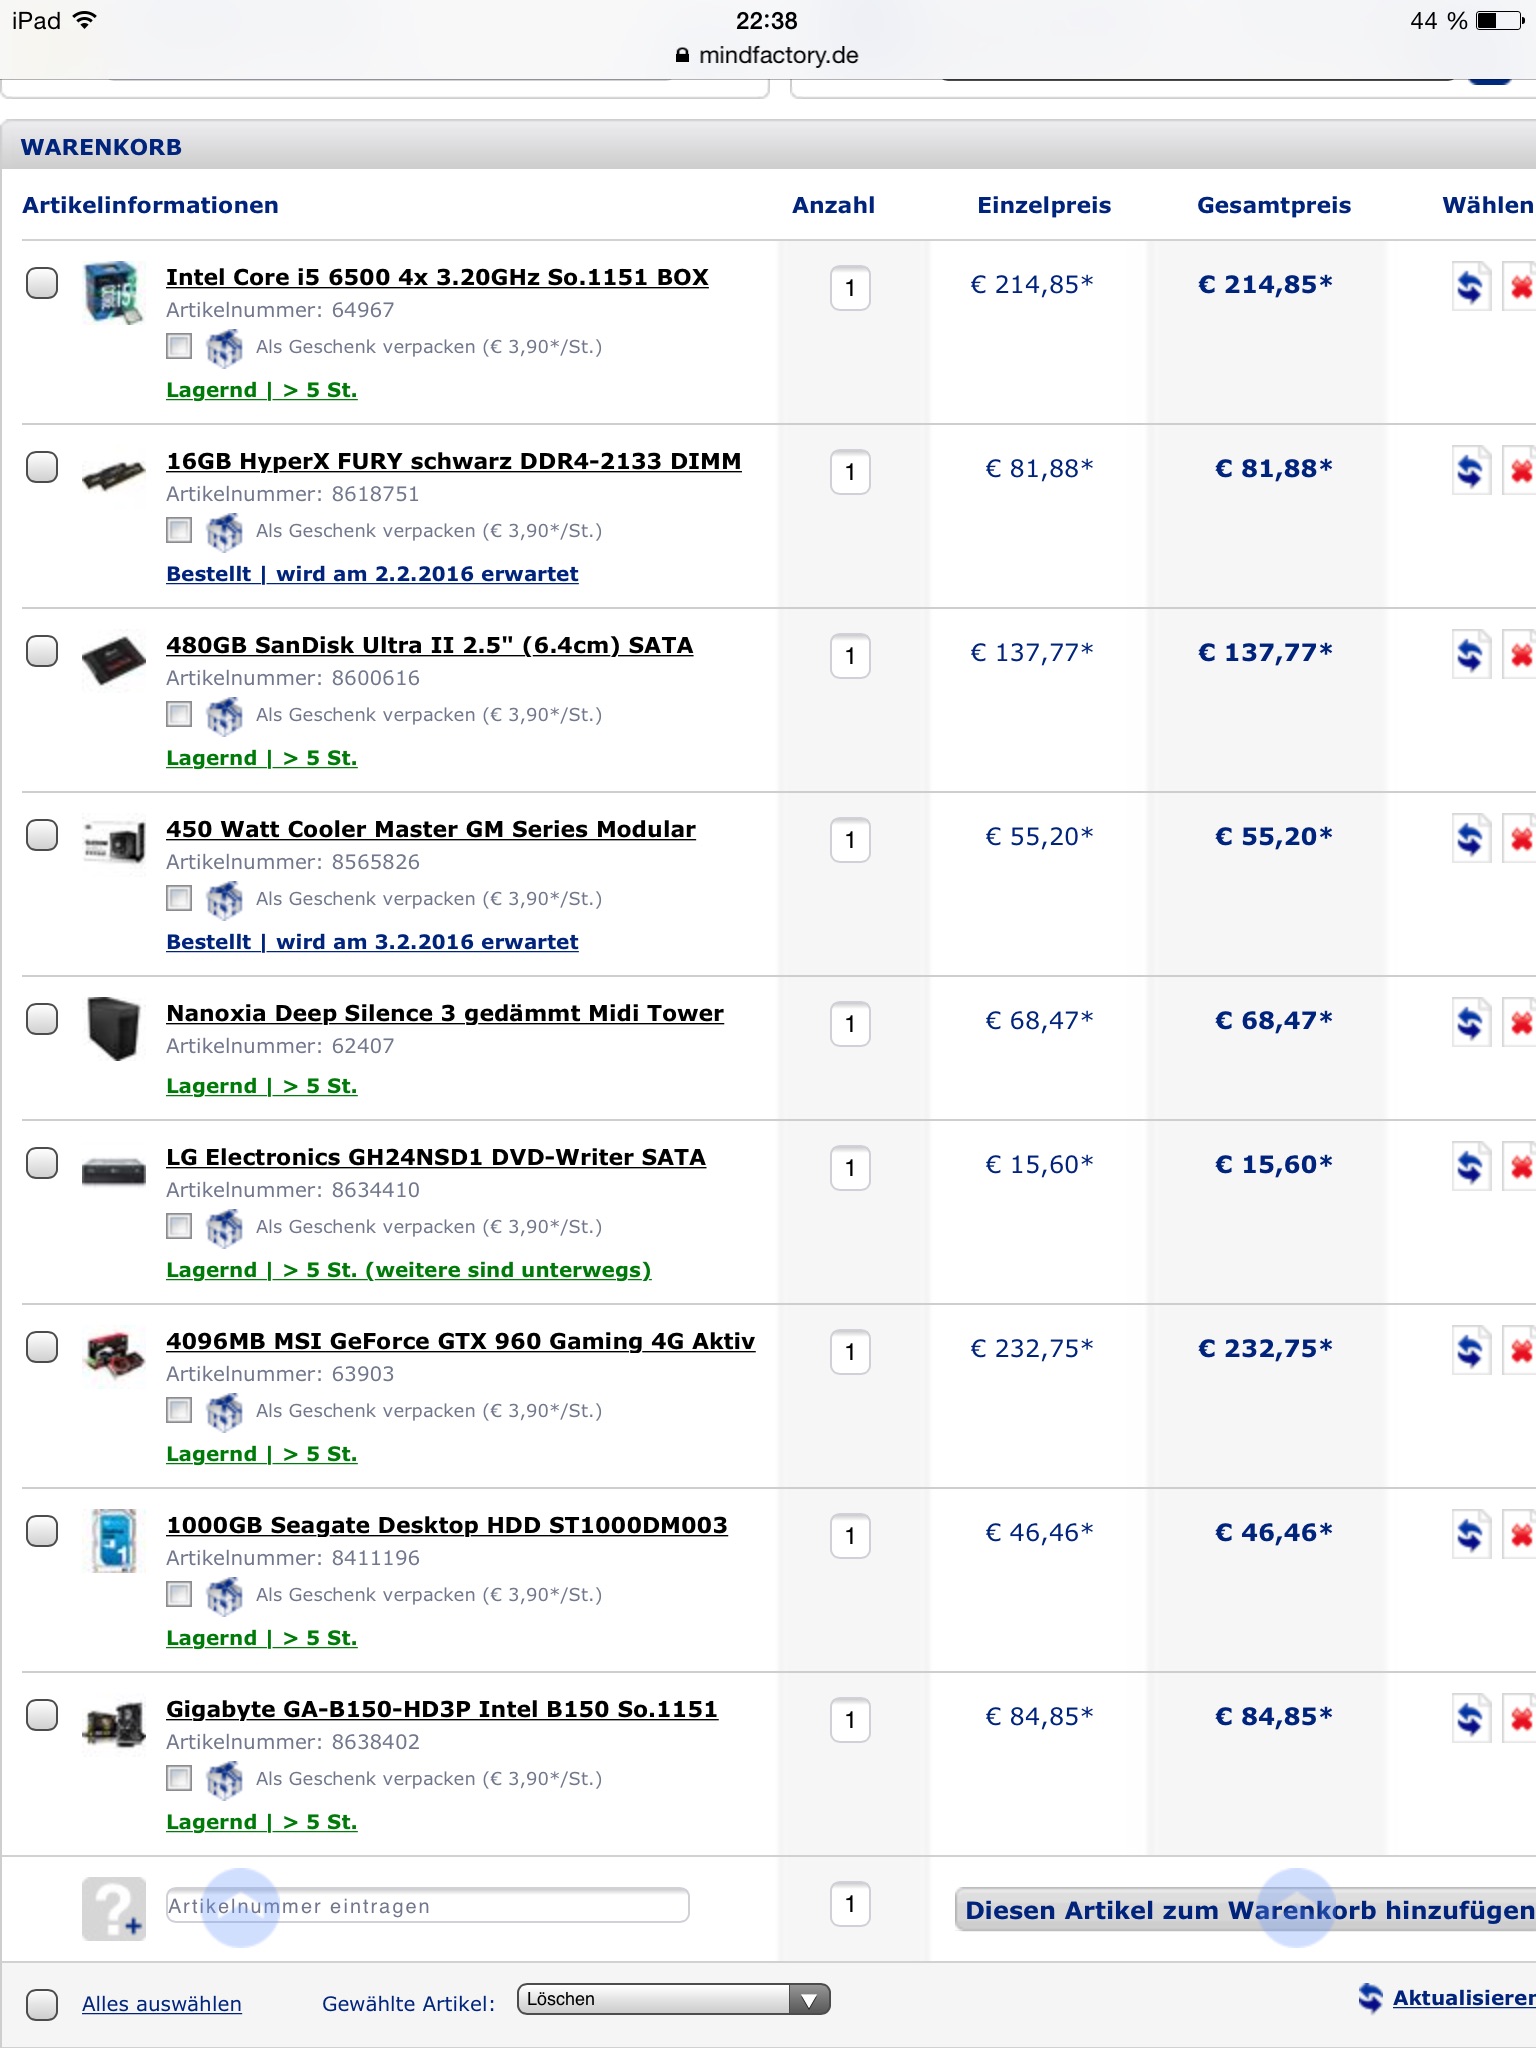The width and height of the screenshot is (1536, 2048).
Task: Click the update icon for Intel Core i5 row
Action: click(x=1470, y=288)
